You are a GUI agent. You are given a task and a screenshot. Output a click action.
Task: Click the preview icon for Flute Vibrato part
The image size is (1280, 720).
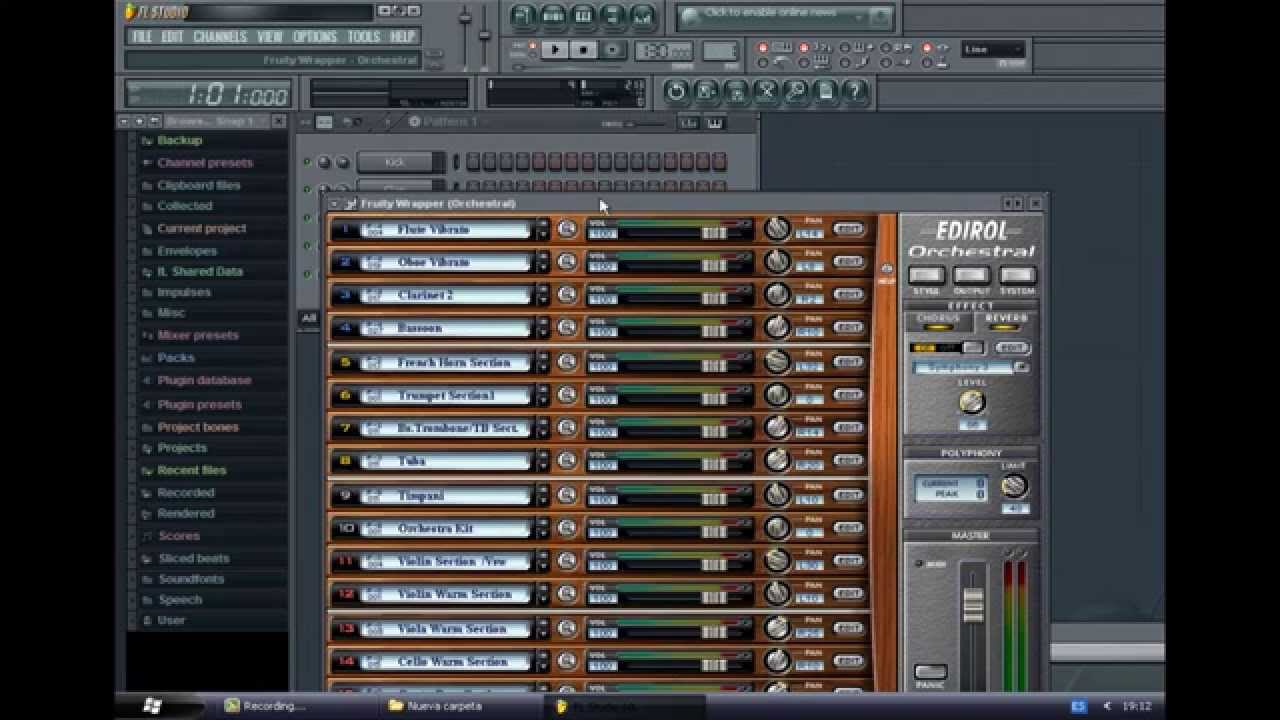tap(567, 229)
